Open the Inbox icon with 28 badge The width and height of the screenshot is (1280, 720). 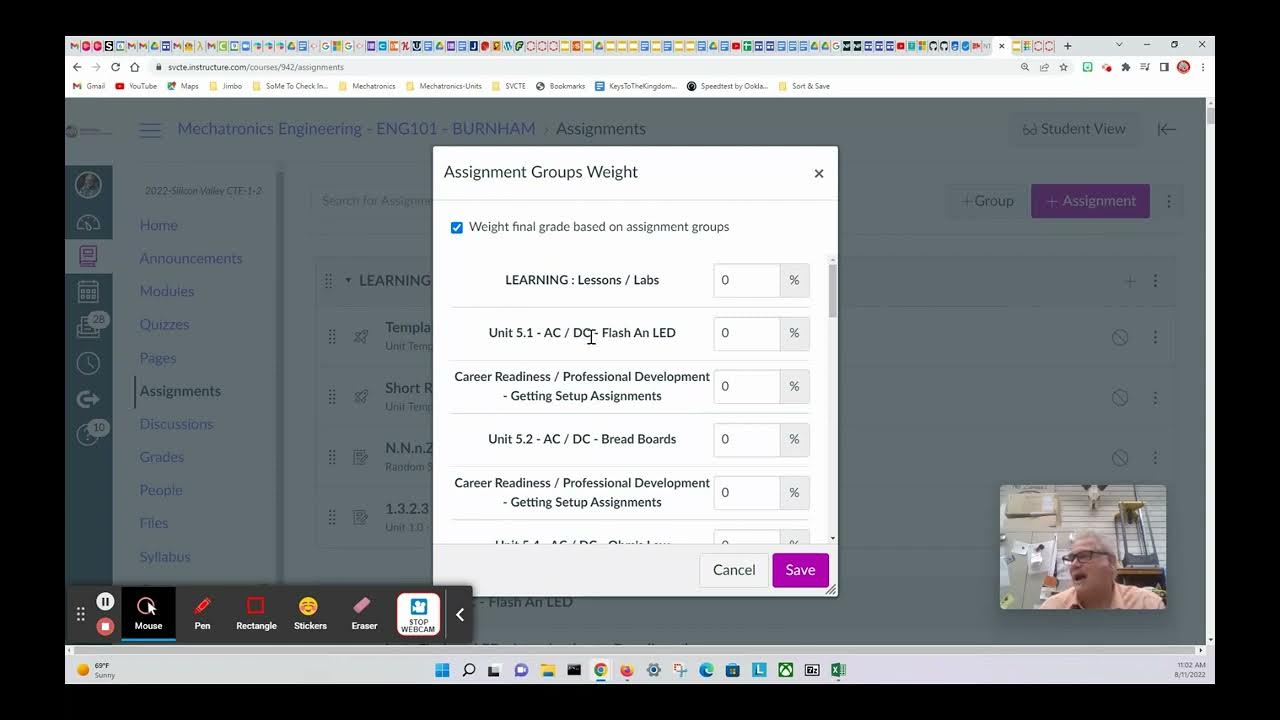pos(88,327)
